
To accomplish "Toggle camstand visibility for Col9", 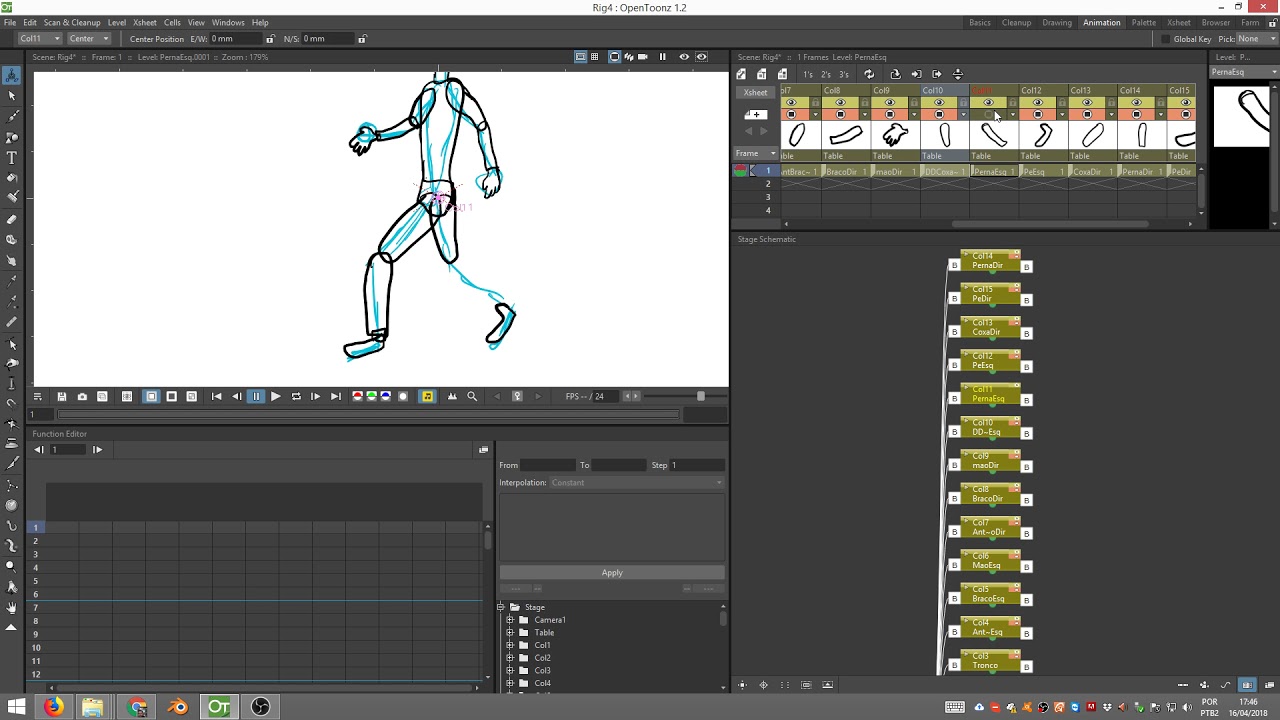I will pyautogui.click(x=890, y=114).
